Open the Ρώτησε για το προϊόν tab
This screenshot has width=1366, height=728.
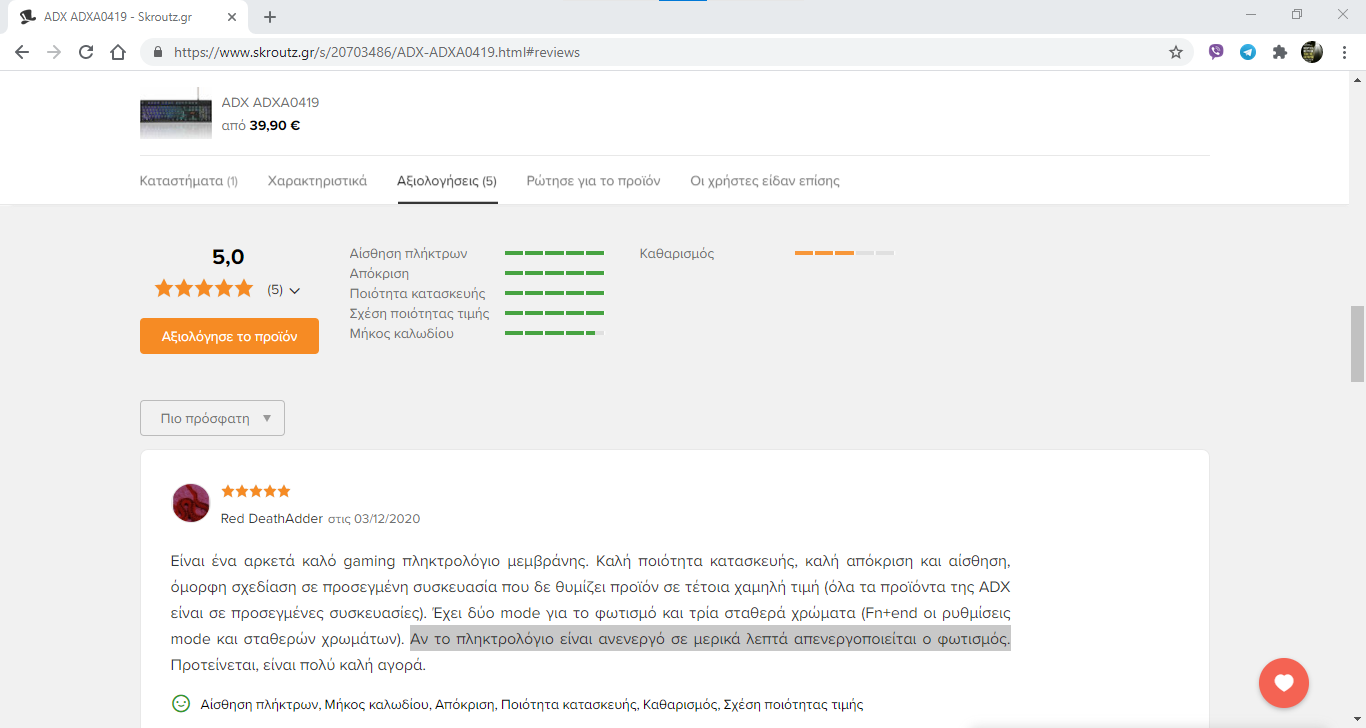(x=594, y=181)
